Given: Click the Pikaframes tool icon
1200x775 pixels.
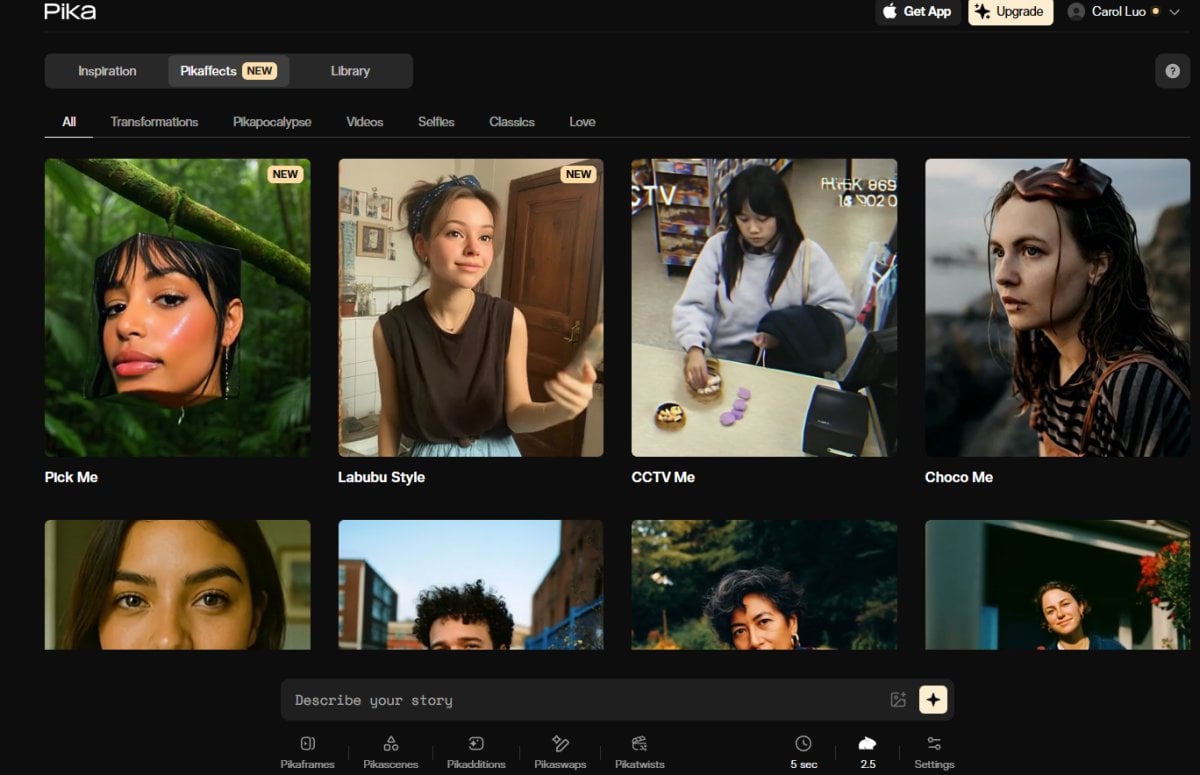Looking at the screenshot, I should pyautogui.click(x=307, y=744).
